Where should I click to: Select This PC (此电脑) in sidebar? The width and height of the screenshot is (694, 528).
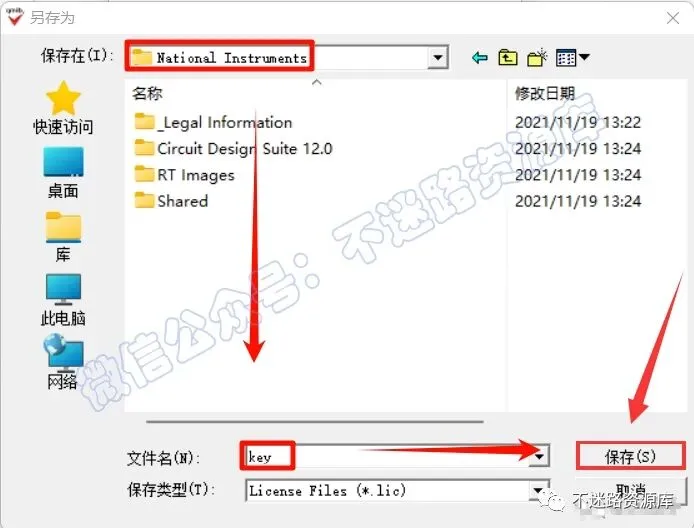click(63, 300)
